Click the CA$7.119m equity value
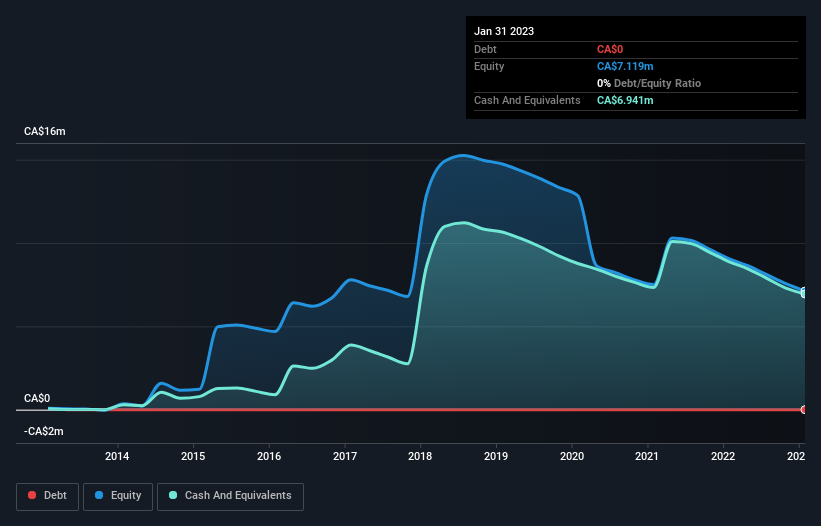Viewport: 821px width, 526px height. pyautogui.click(x=625, y=66)
